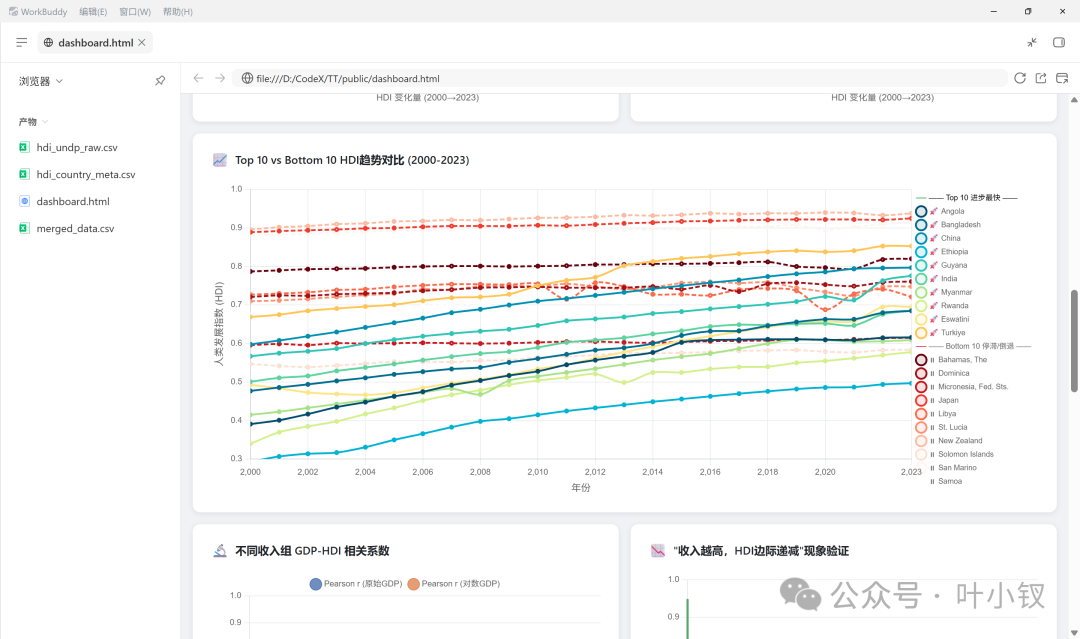
Task: Pin the browser side panel
Action: point(160,81)
